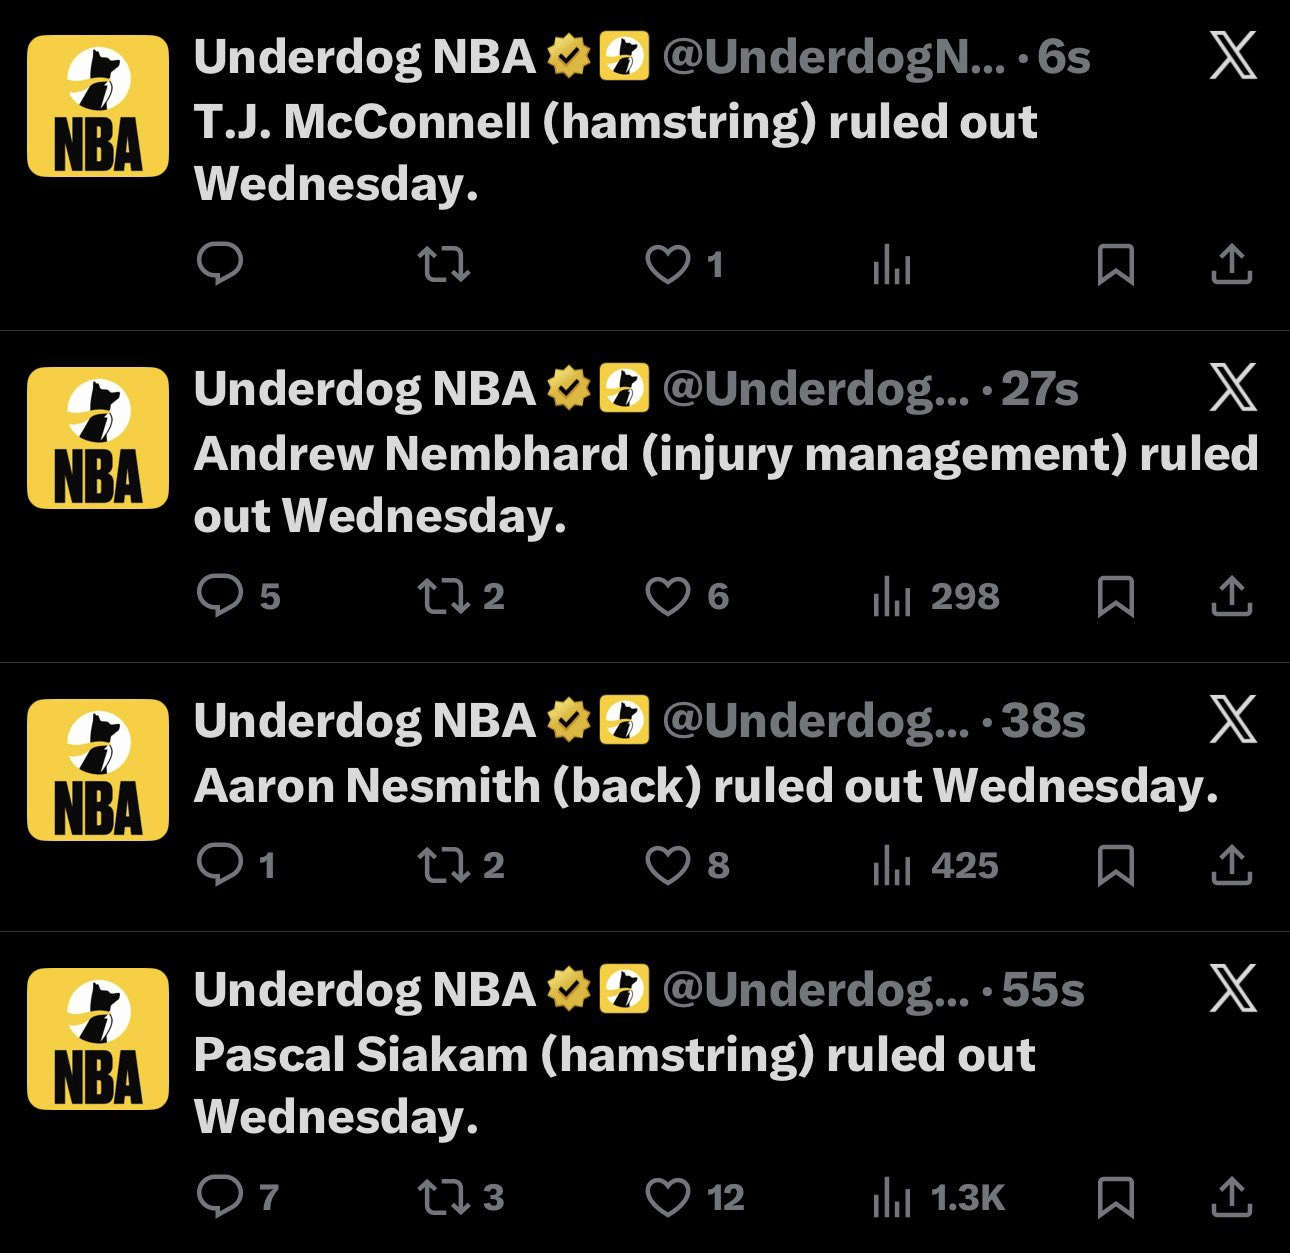Like the Andrew Nembhard tweet
1290x1253 pixels.
tap(667, 597)
